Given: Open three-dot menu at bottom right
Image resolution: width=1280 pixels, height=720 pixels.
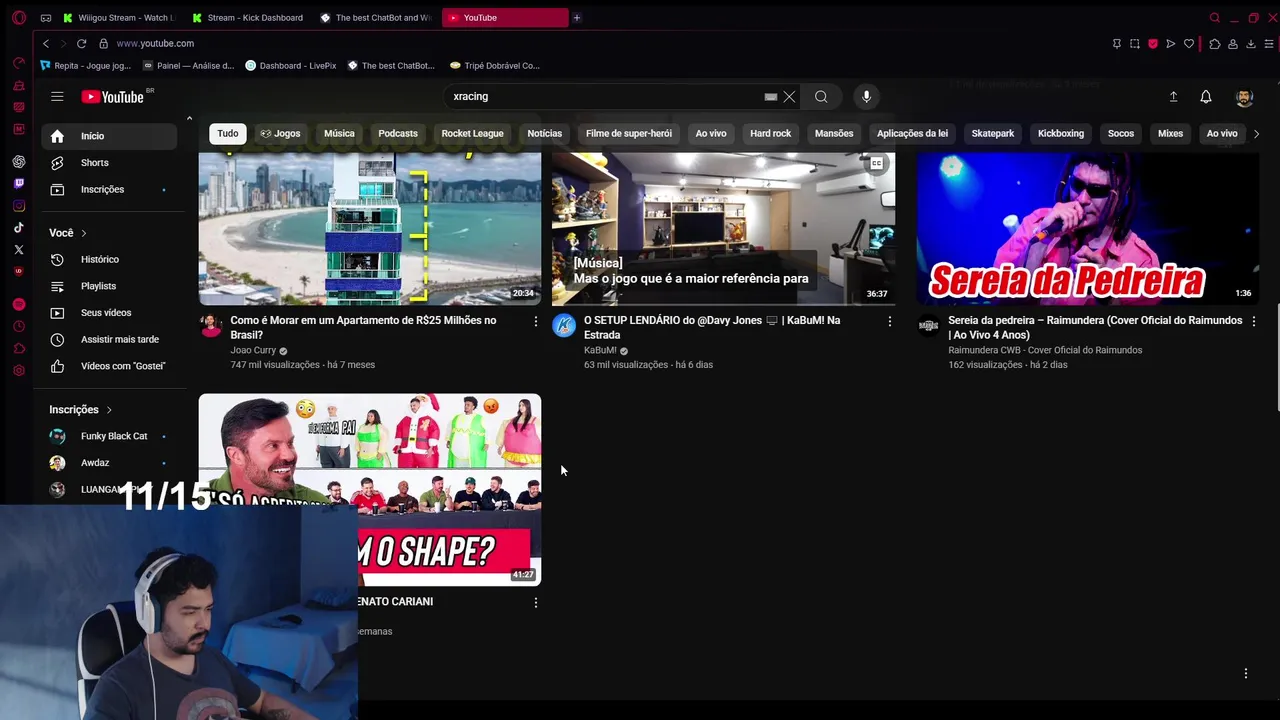Looking at the screenshot, I should (x=1246, y=673).
